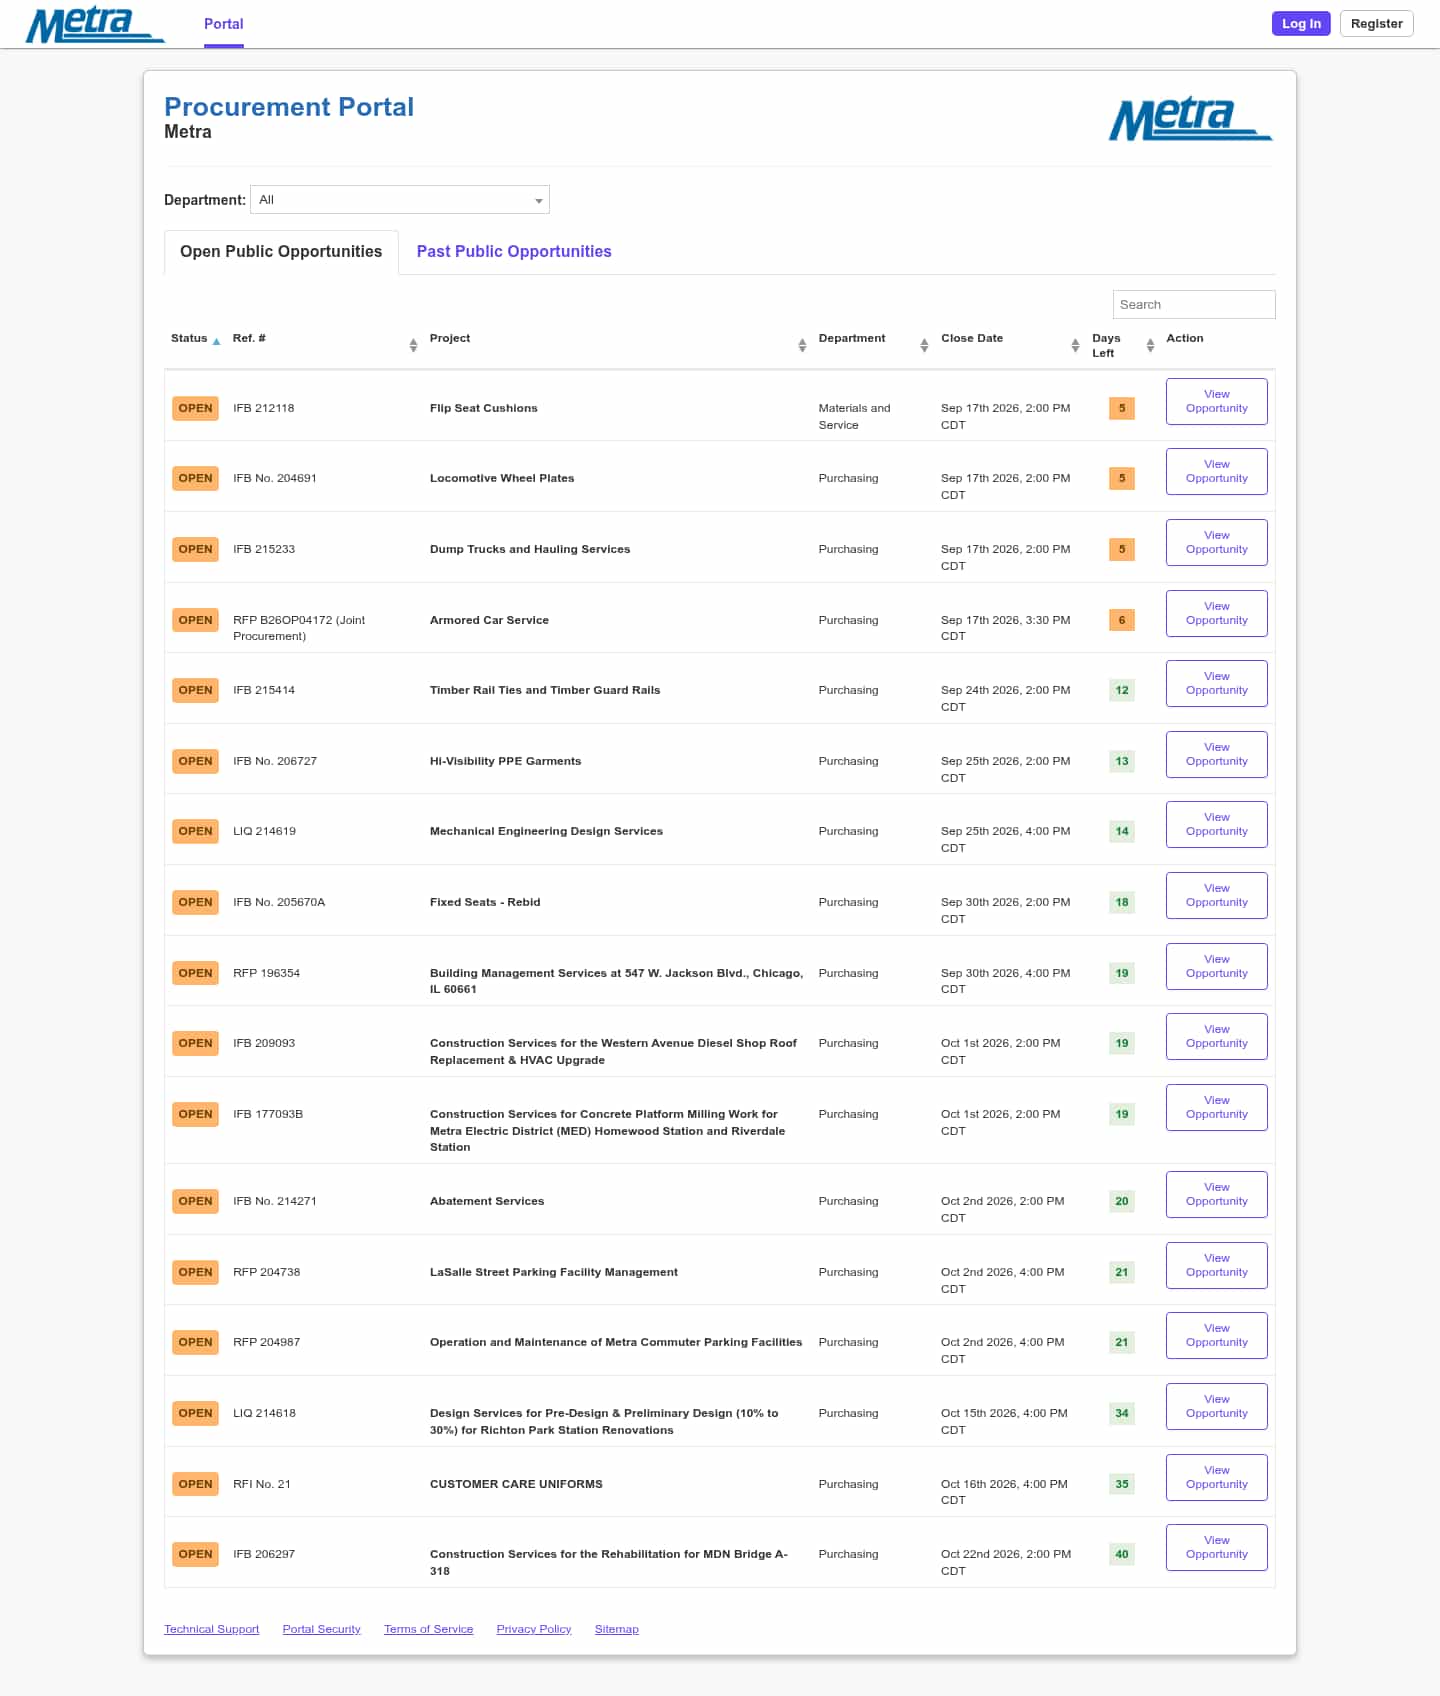This screenshot has width=1440, height=1696.
Task: View opportunity for Timber Rail Ties
Action: (1217, 683)
